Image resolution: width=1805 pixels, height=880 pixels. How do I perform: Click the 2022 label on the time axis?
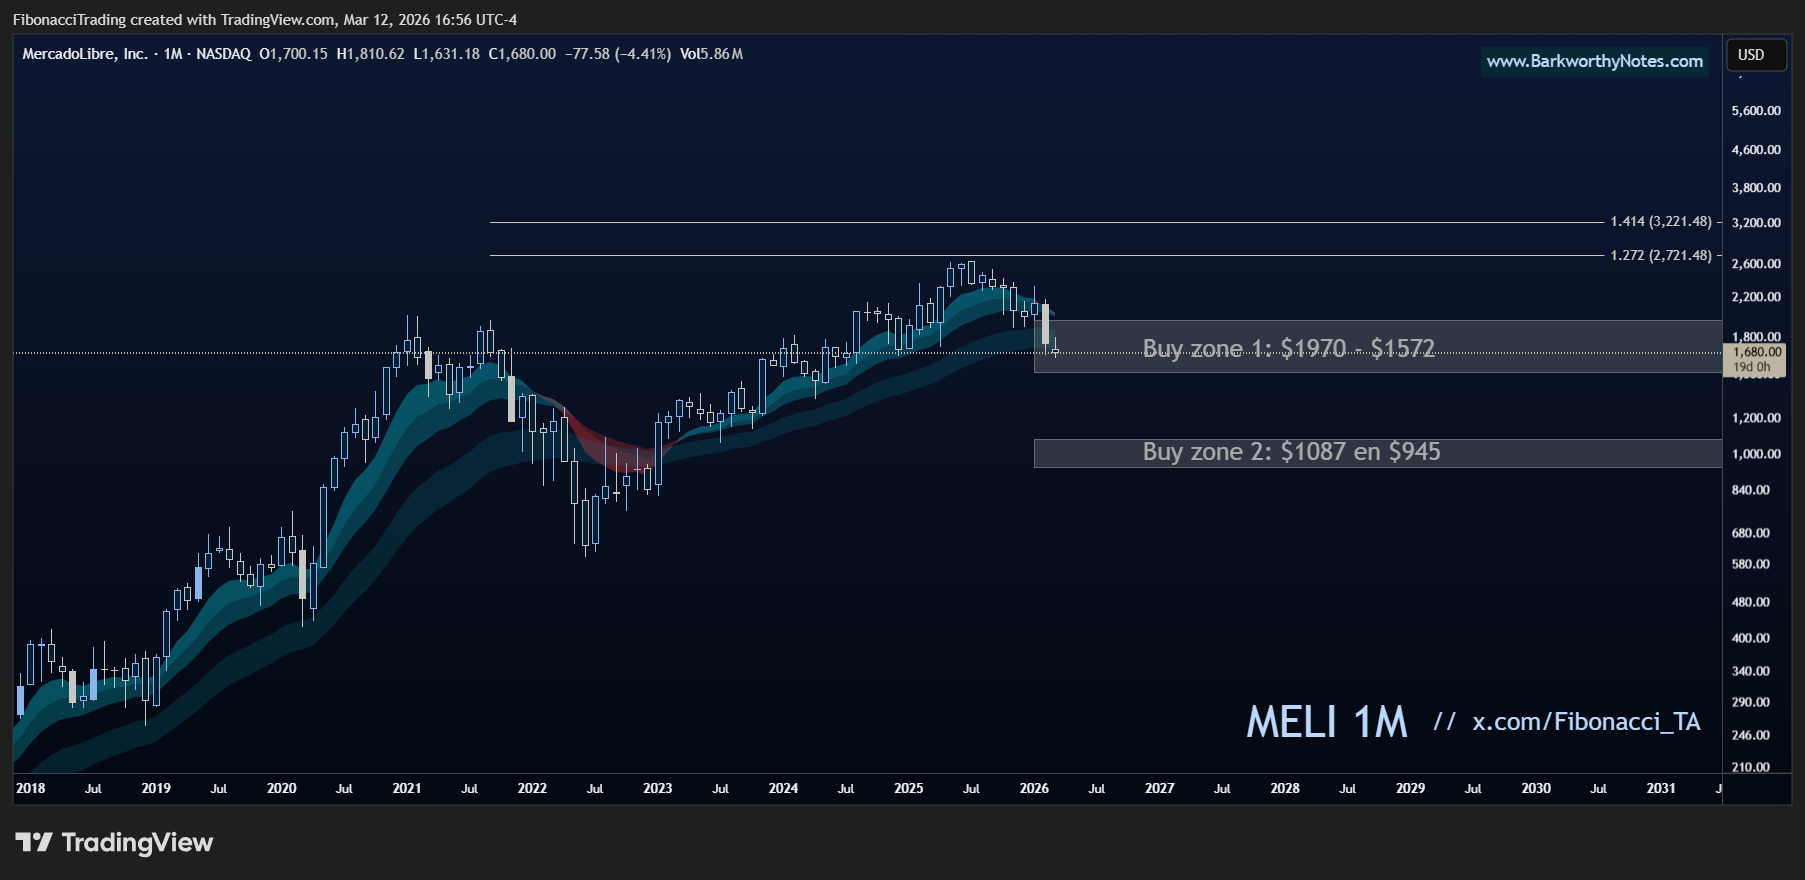[532, 788]
